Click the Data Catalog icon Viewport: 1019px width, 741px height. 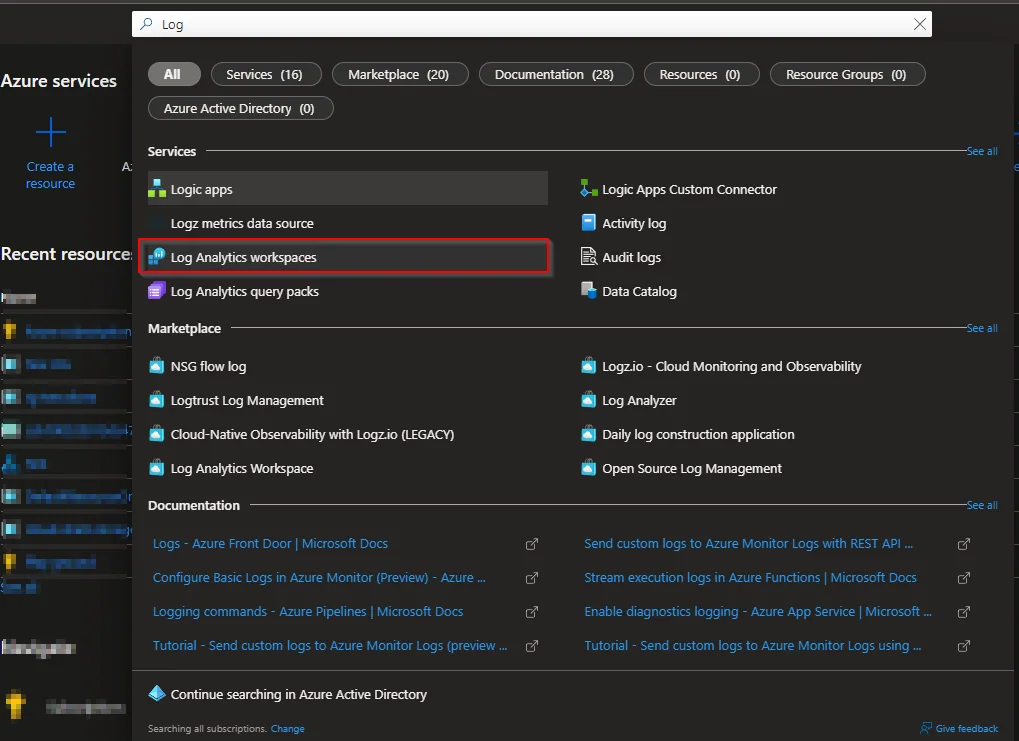coord(589,291)
